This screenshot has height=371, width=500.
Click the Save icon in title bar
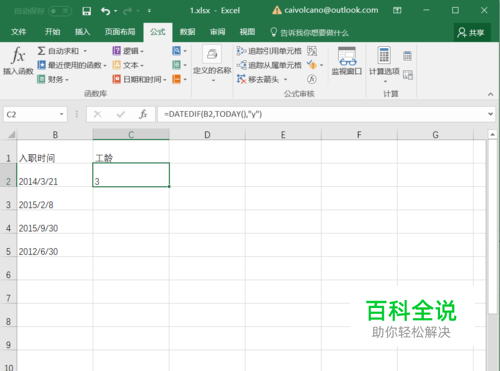tap(87, 11)
